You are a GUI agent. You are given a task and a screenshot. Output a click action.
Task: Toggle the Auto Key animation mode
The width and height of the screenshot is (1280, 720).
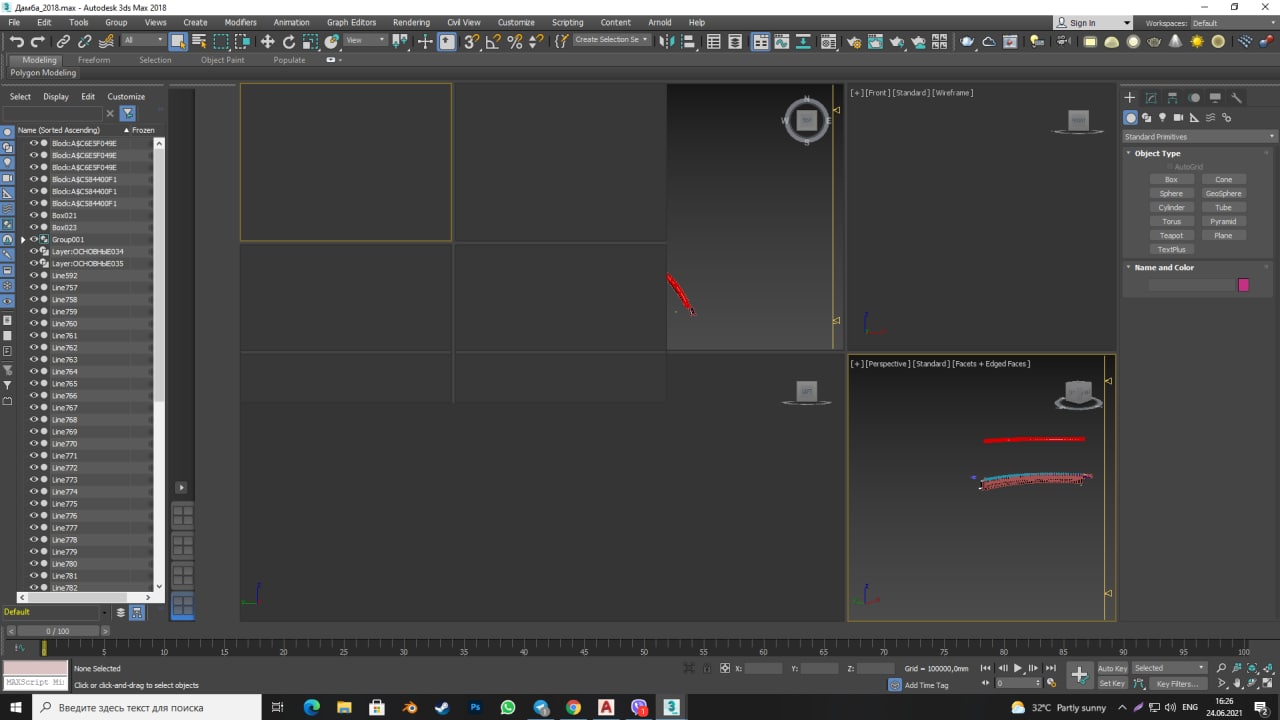coord(1112,668)
